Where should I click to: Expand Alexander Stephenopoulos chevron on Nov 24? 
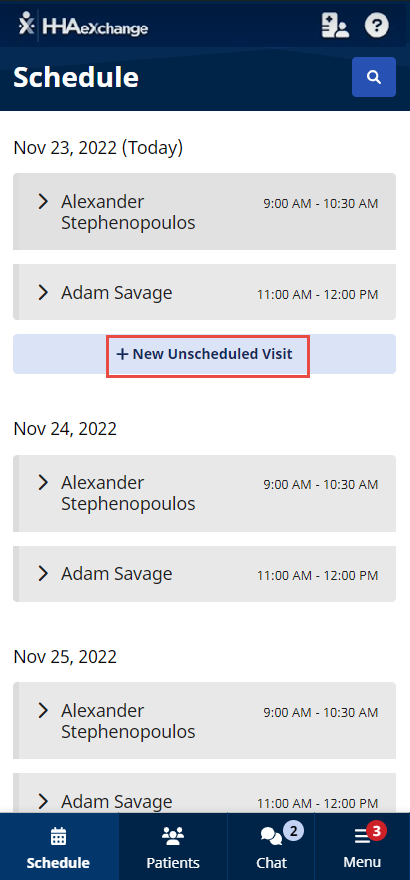(x=43, y=482)
